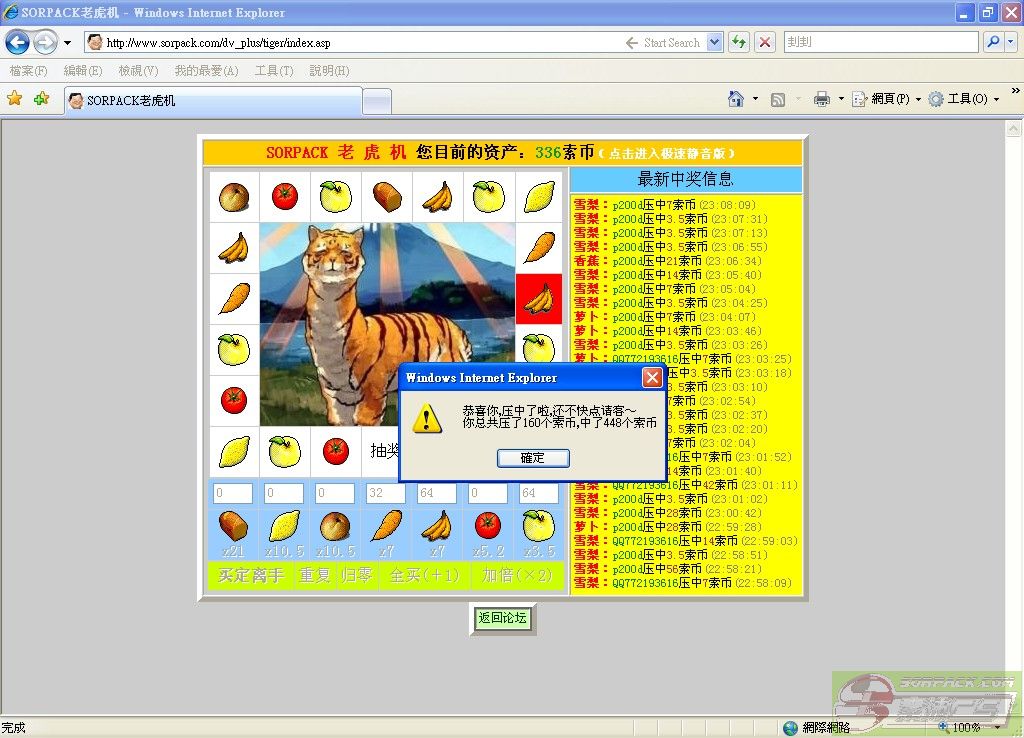The height and width of the screenshot is (738, 1024).
Task: Open the 檢視(V) menu
Action: 138,71
